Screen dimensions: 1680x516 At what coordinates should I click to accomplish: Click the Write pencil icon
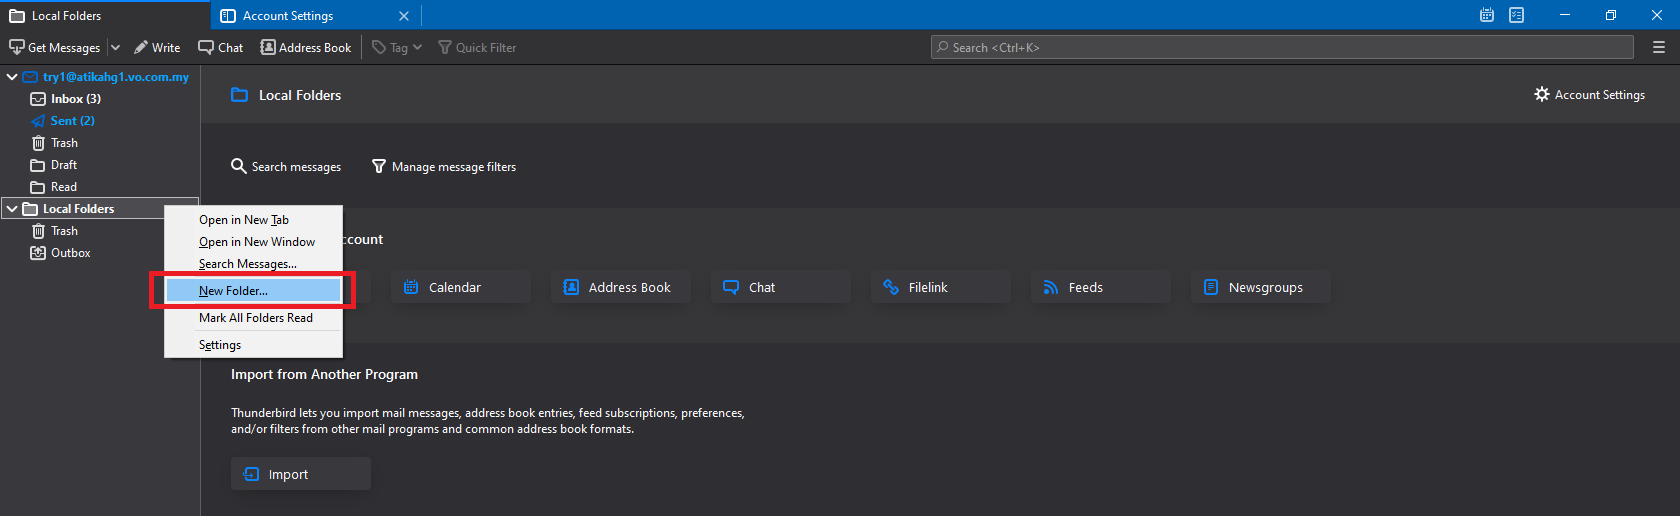click(141, 47)
